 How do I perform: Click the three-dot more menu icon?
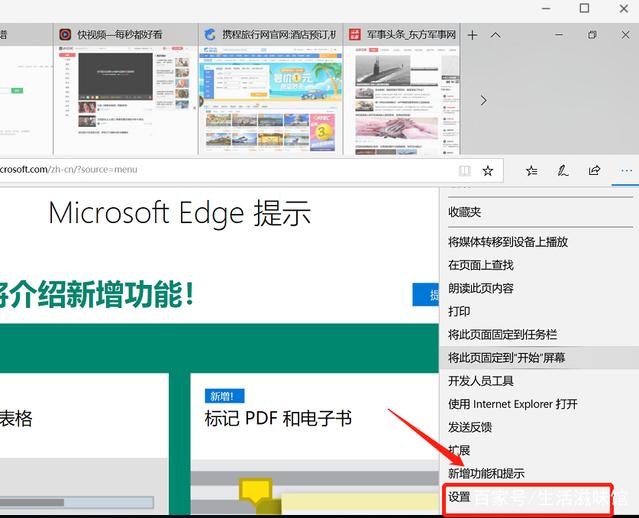click(626, 171)
